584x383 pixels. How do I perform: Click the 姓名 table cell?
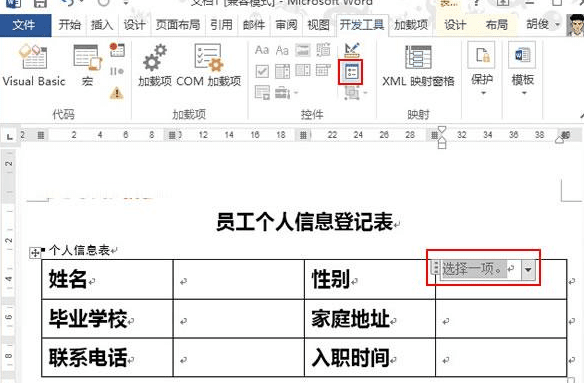tap(107, 279)
